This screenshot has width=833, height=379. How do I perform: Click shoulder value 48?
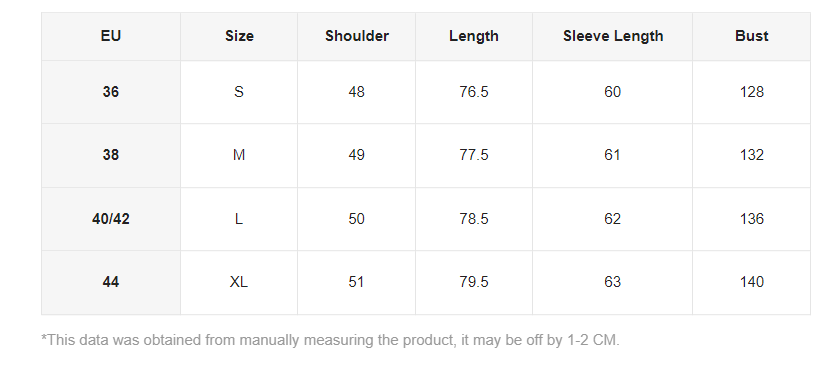(356, 92)
